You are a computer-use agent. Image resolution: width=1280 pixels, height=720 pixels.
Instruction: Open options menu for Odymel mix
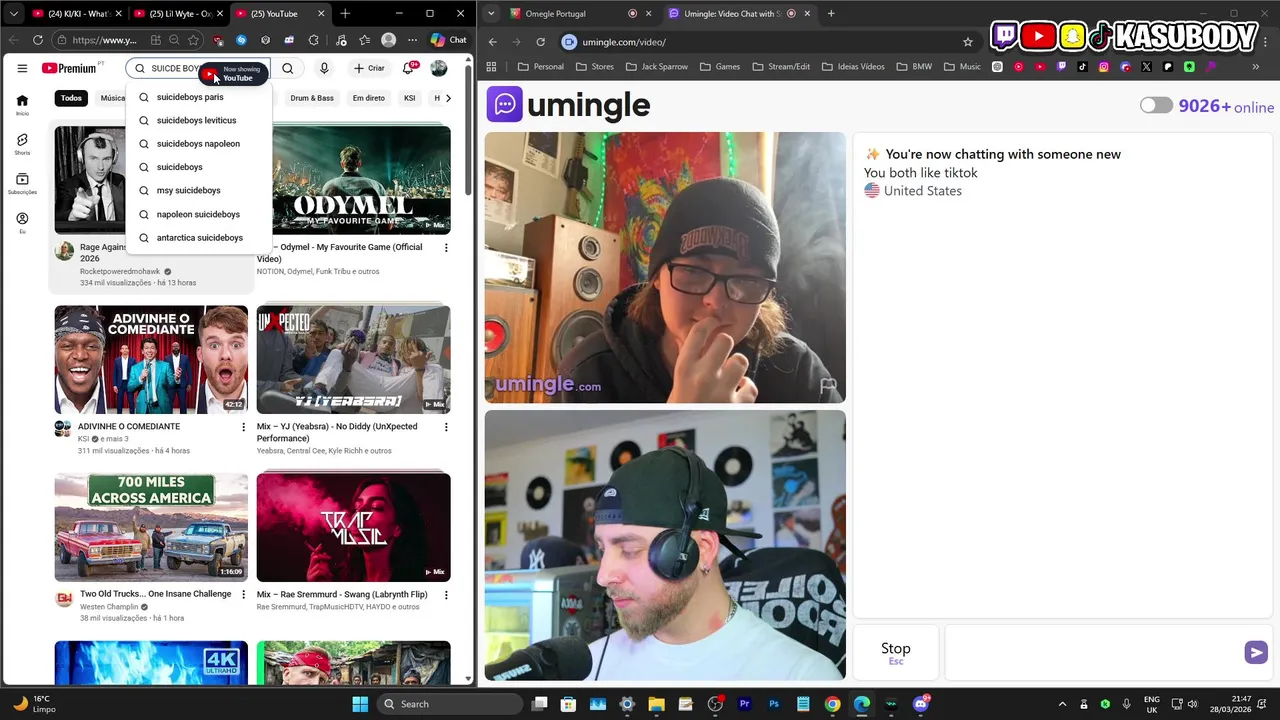[446, 248]
